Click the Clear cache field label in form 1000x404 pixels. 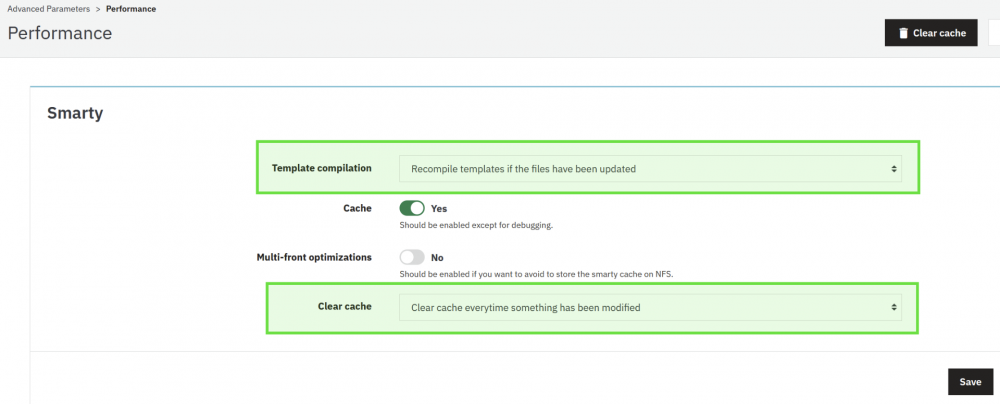tap(343, 306)
